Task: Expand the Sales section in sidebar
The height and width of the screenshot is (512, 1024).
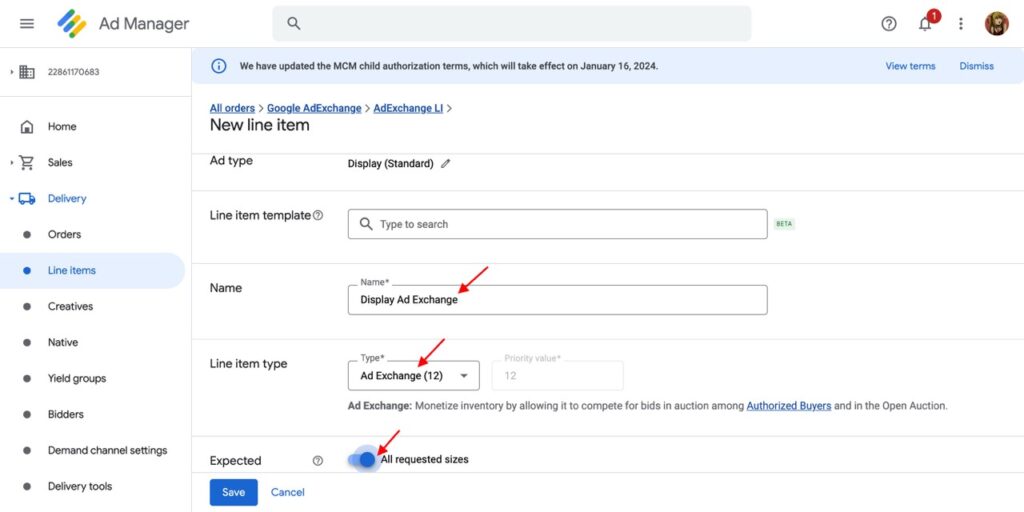Action: click(x=12, y=162)
